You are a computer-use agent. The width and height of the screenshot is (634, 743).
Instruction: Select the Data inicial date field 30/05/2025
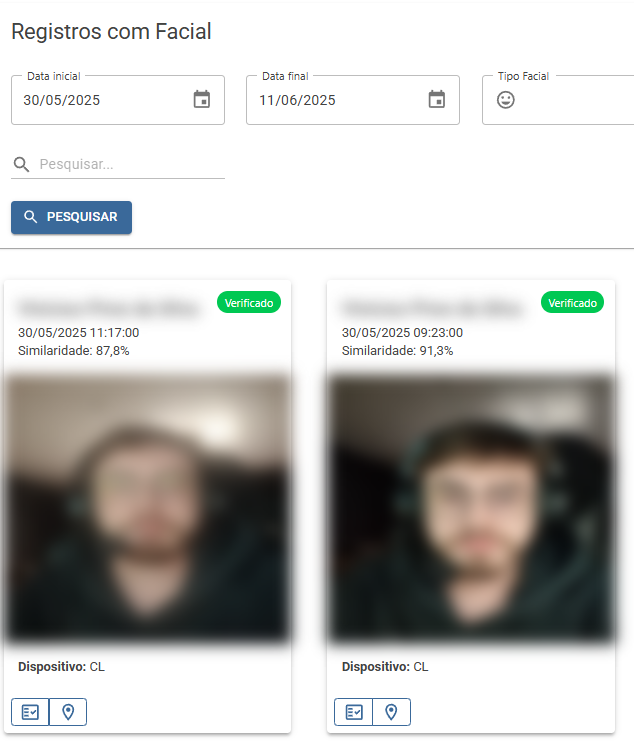[118, 100]
